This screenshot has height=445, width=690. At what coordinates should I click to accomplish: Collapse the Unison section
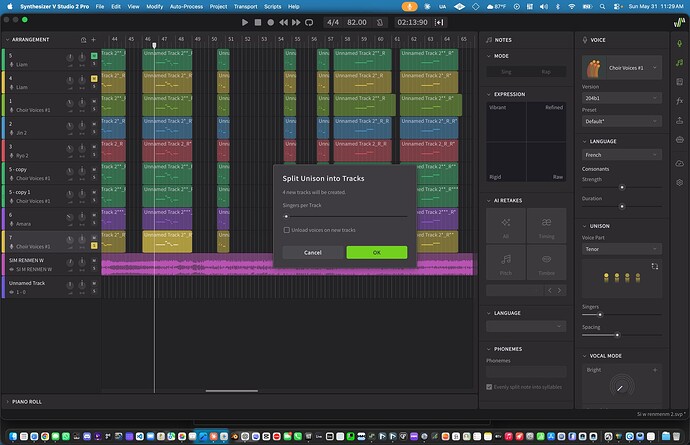[x=584, y=226]
